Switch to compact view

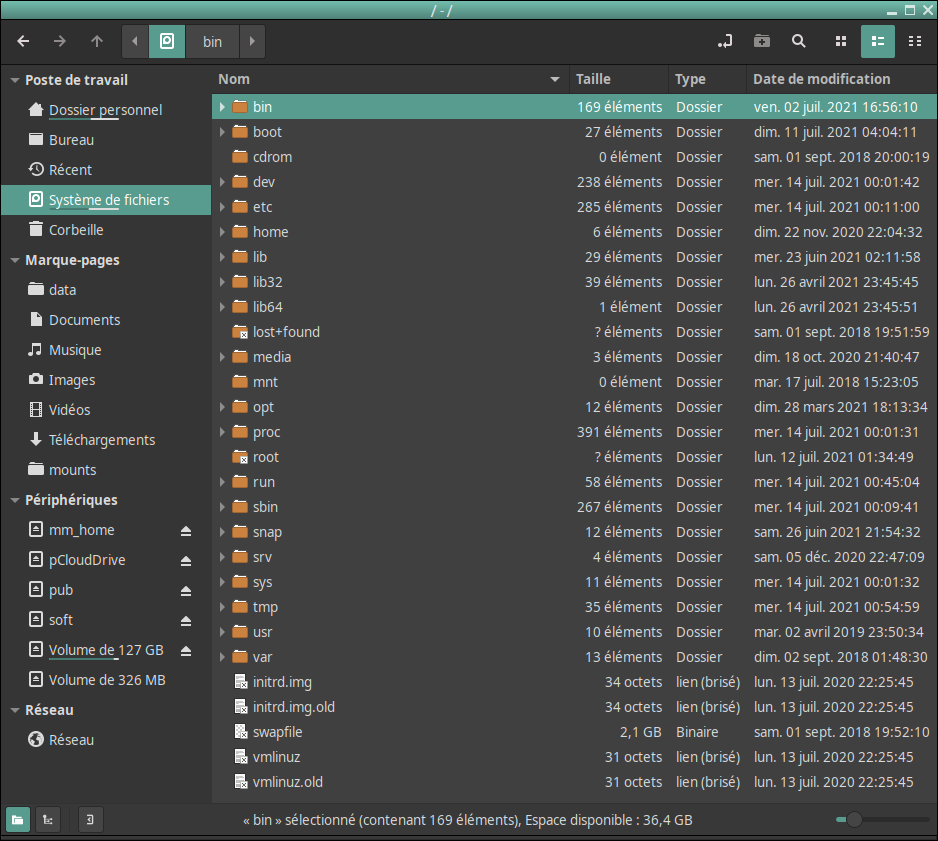click(x=915, y=41)
